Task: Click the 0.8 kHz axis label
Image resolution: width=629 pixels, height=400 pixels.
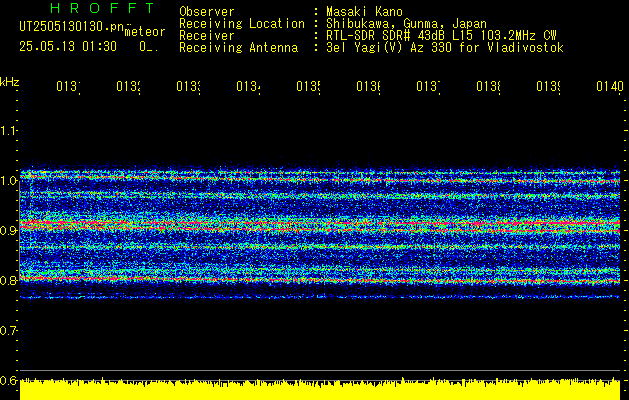Action: (8, 280)
